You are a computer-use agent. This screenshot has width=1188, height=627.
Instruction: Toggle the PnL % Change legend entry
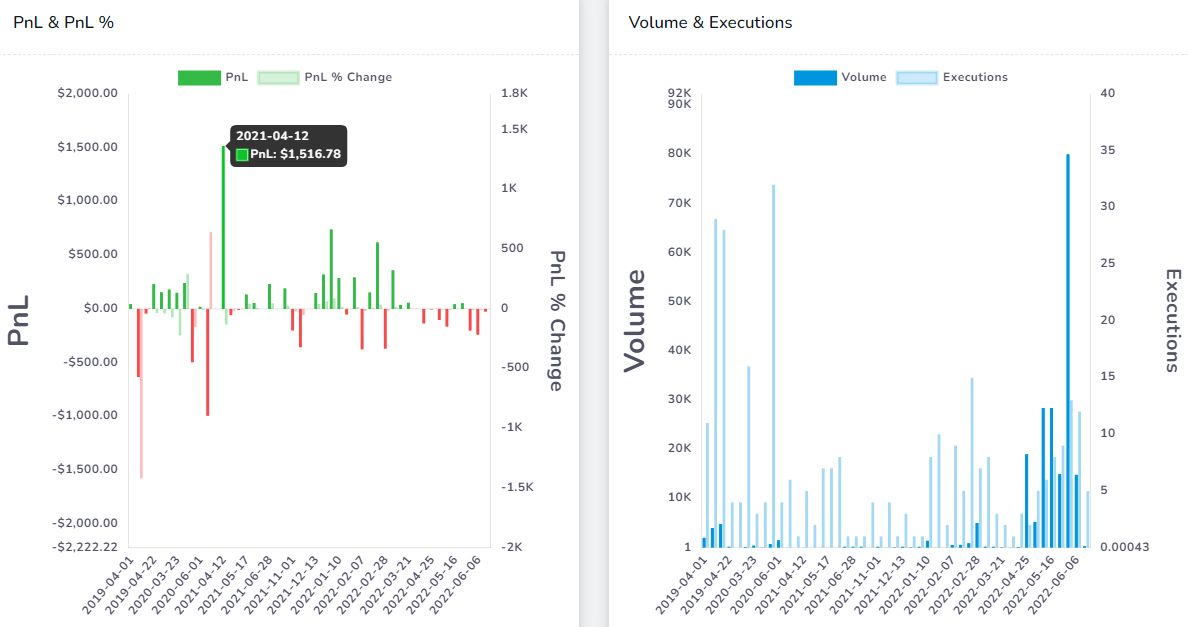pos(326,77)
